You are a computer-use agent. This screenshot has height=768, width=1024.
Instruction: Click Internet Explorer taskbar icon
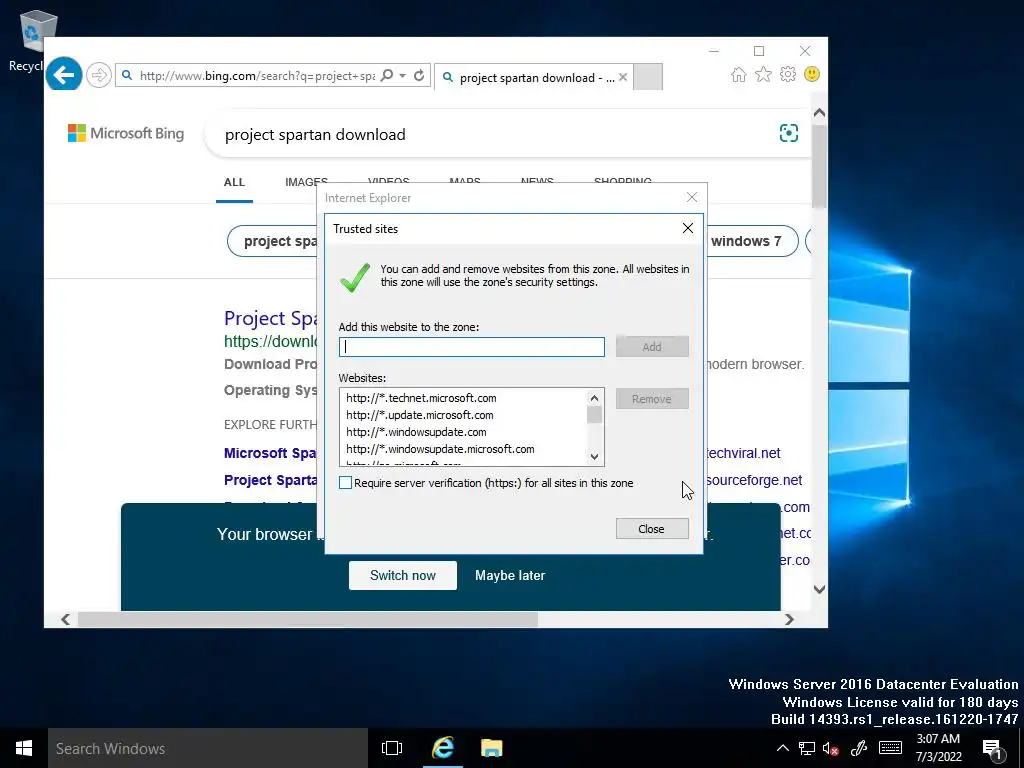point(442,748)
